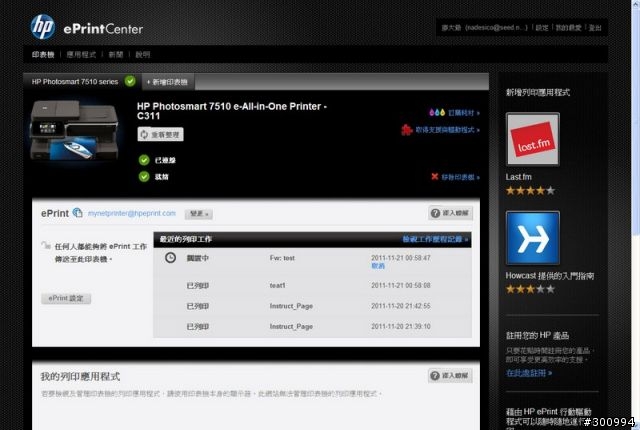Click the mynetprinter@hpeprint.com address
The height and width of the screenshot is (430, 640).
pos(132,213)
